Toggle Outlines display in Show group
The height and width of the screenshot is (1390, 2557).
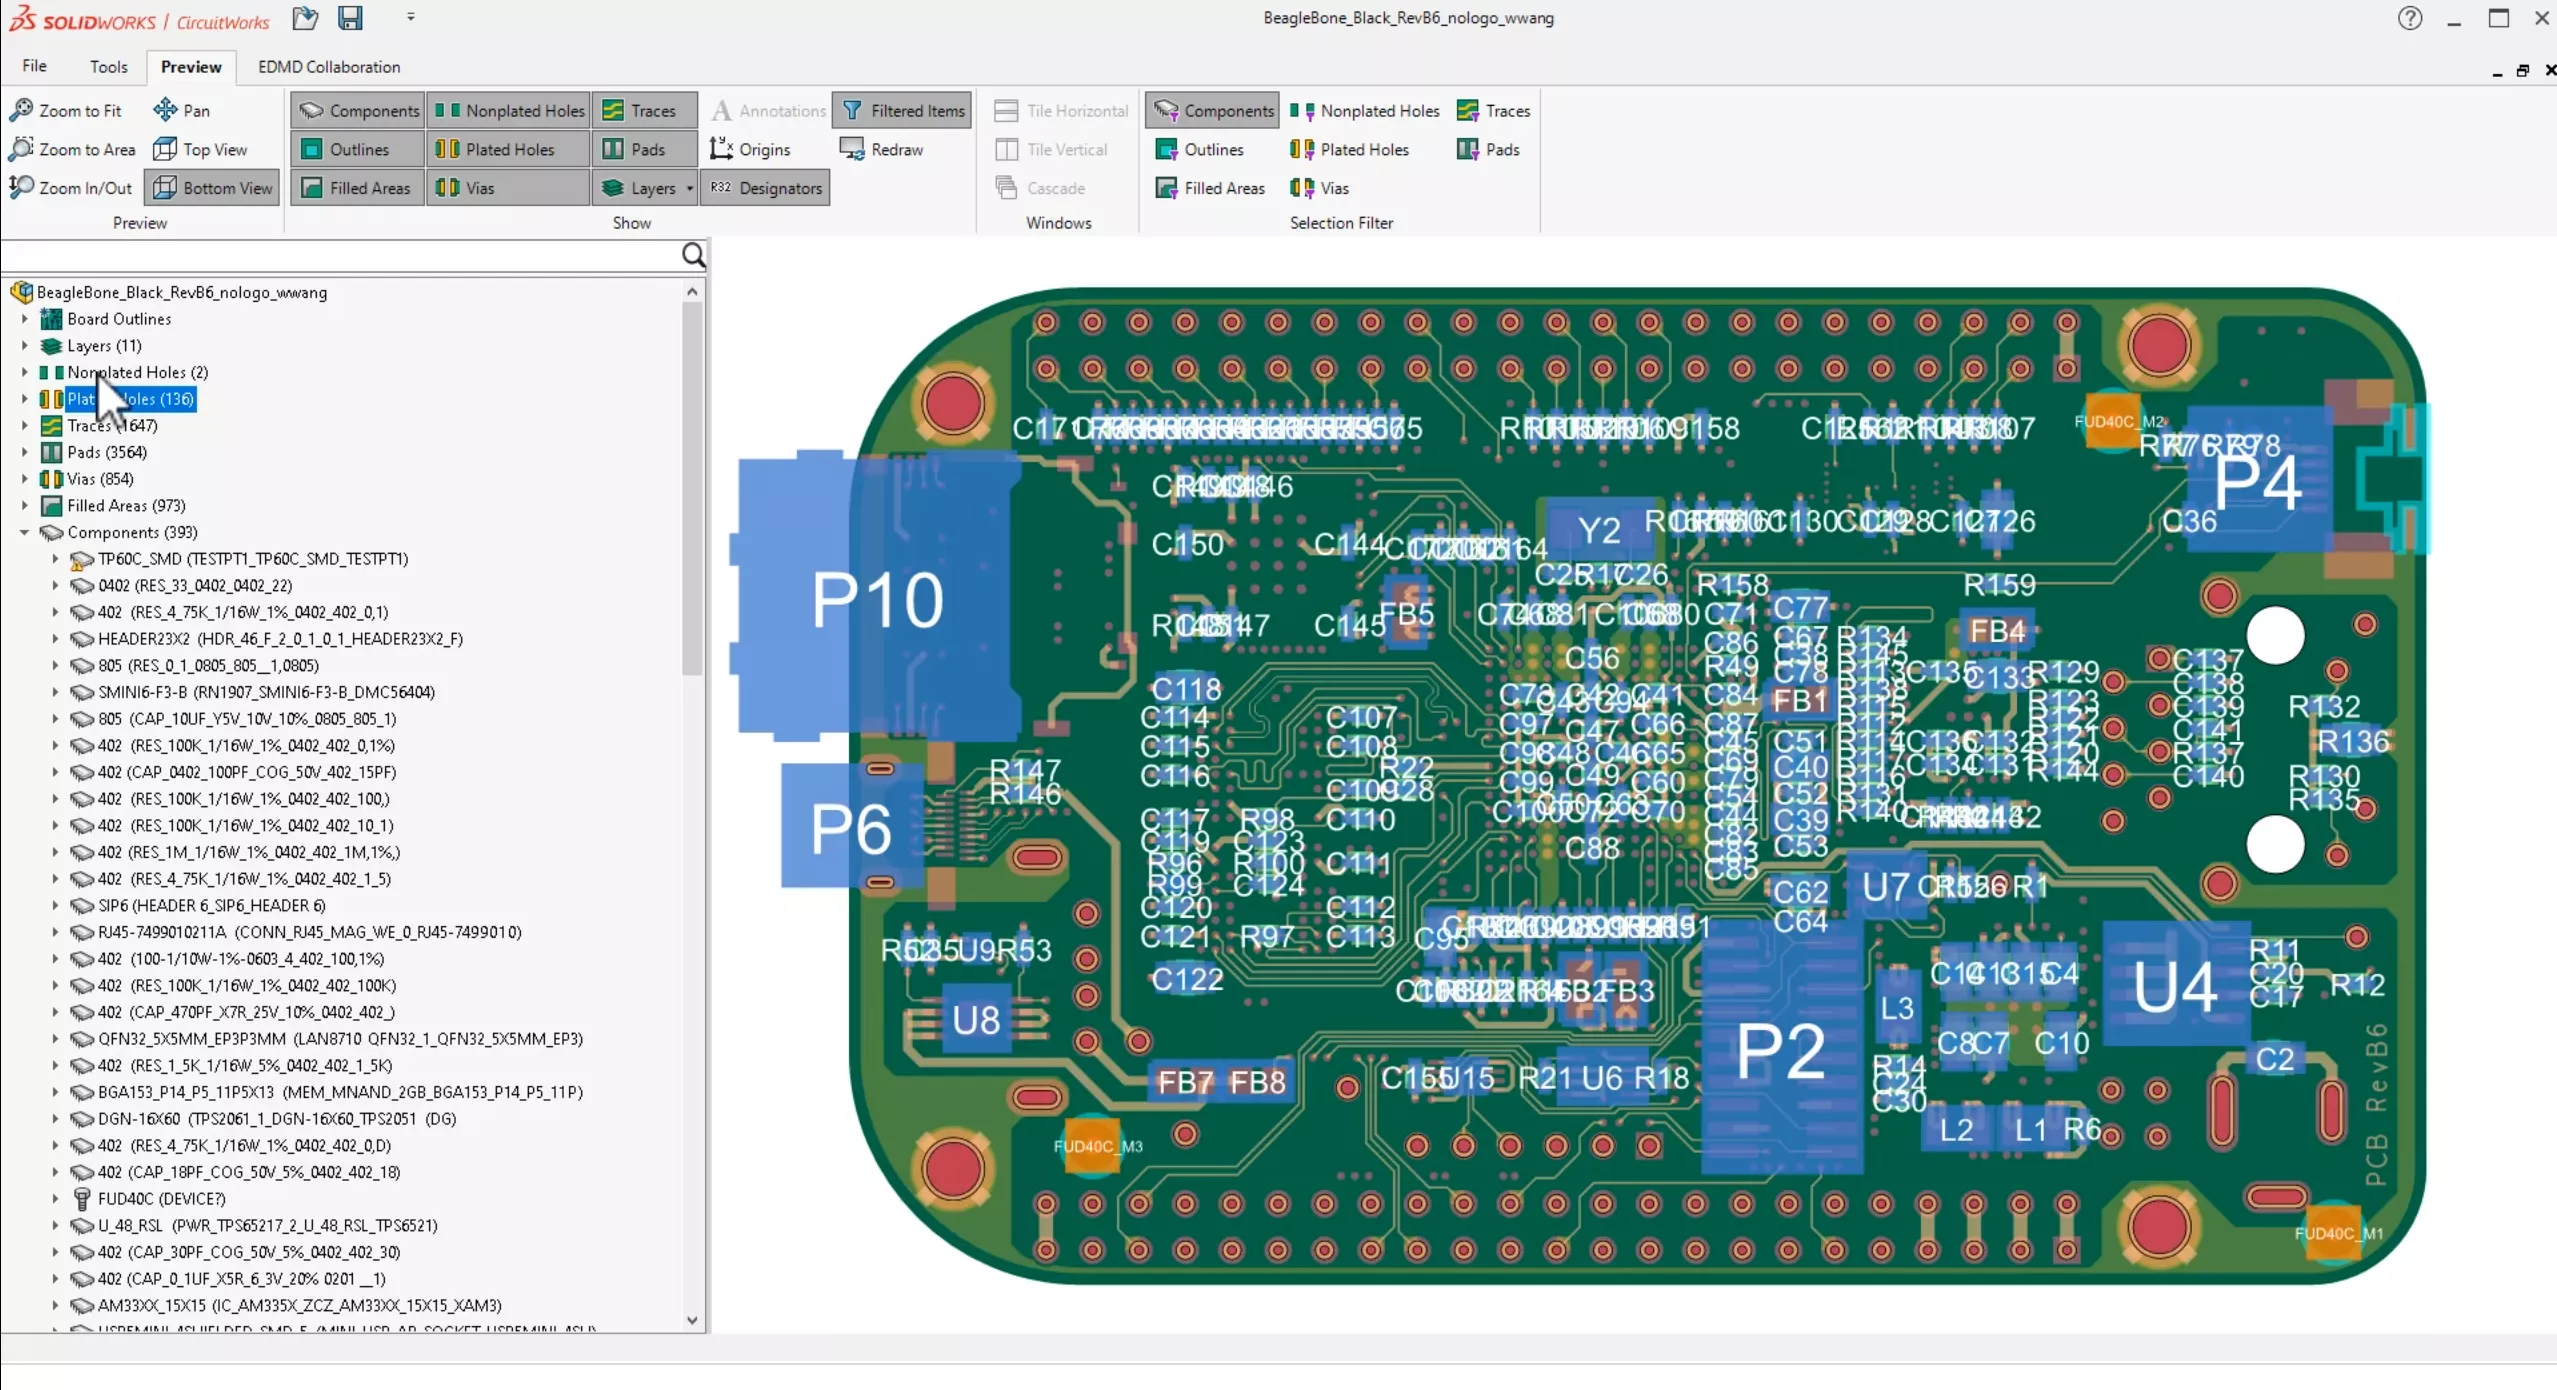tap(357, 149)
